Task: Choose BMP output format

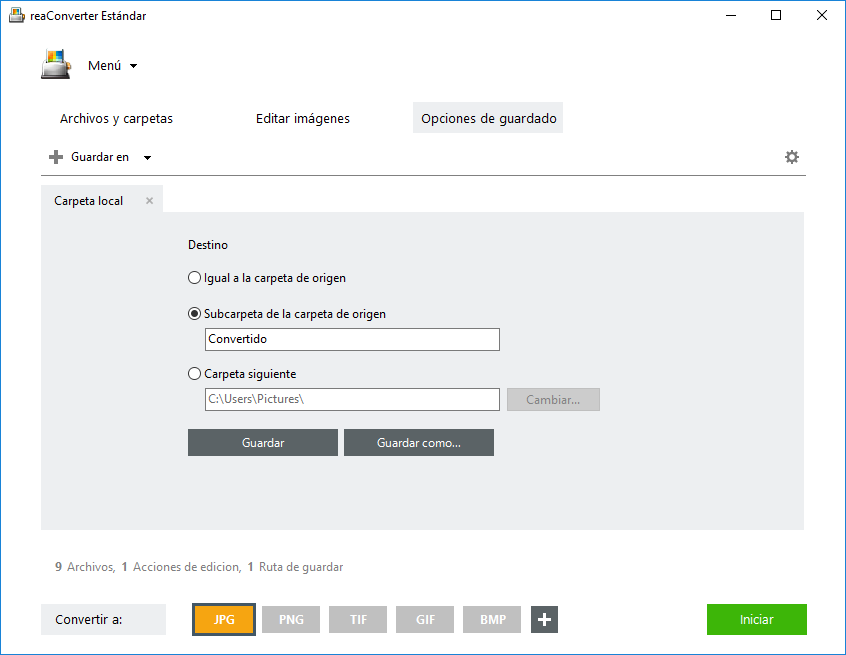Action: point(492,619)
